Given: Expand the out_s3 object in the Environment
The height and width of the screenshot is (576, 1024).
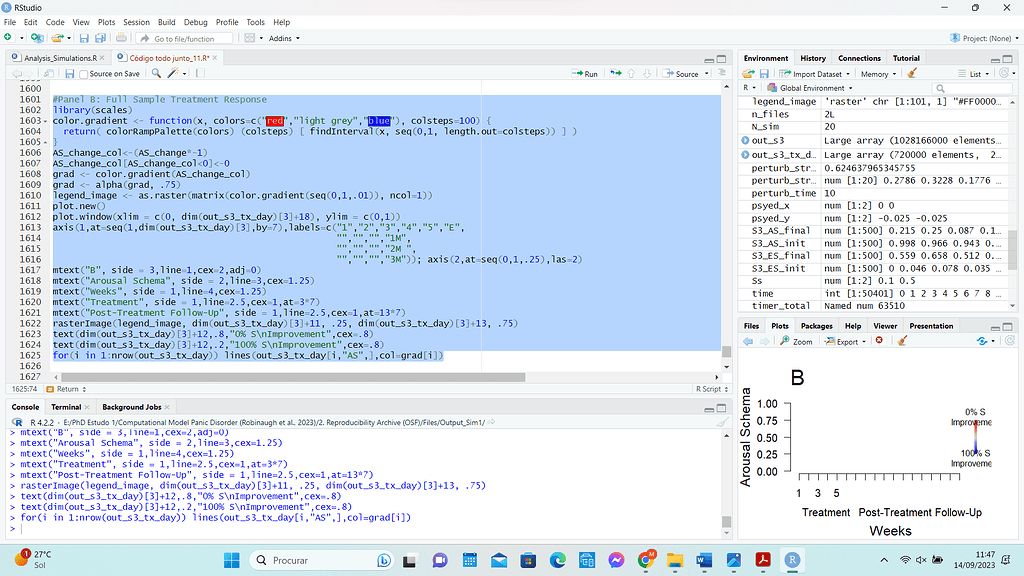Looking at the screenshot, I should (x=746, y=140).
